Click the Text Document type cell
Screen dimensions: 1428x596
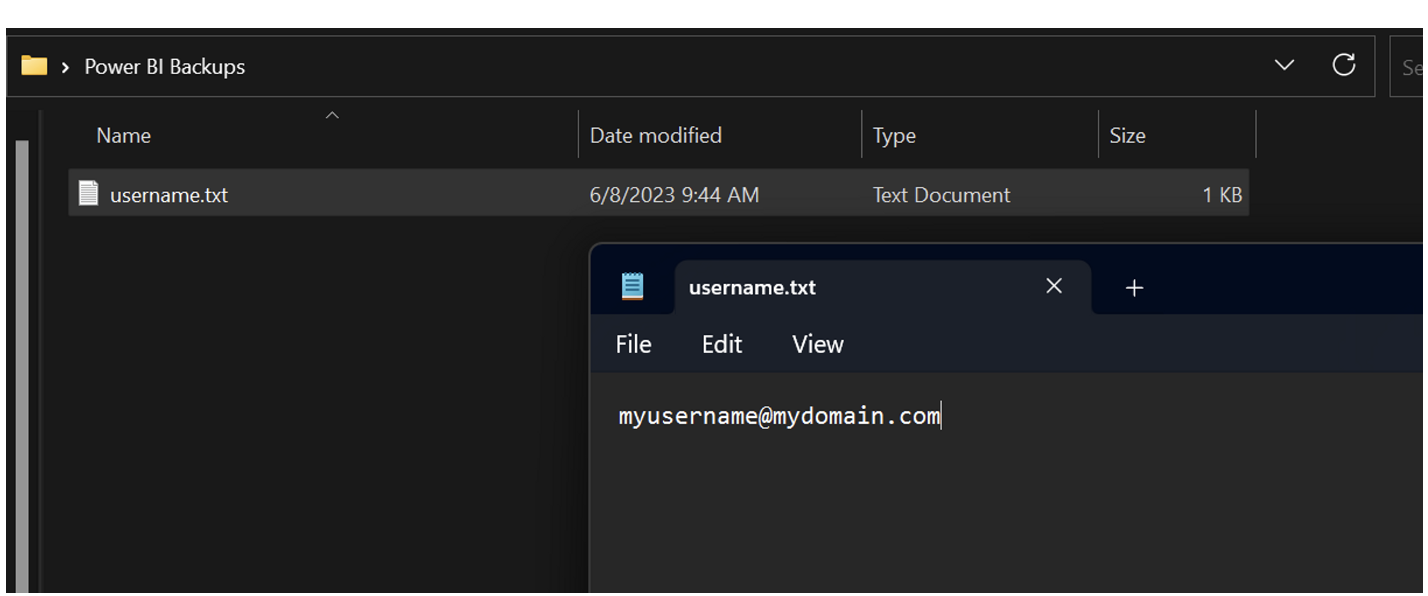coord(941,195)
